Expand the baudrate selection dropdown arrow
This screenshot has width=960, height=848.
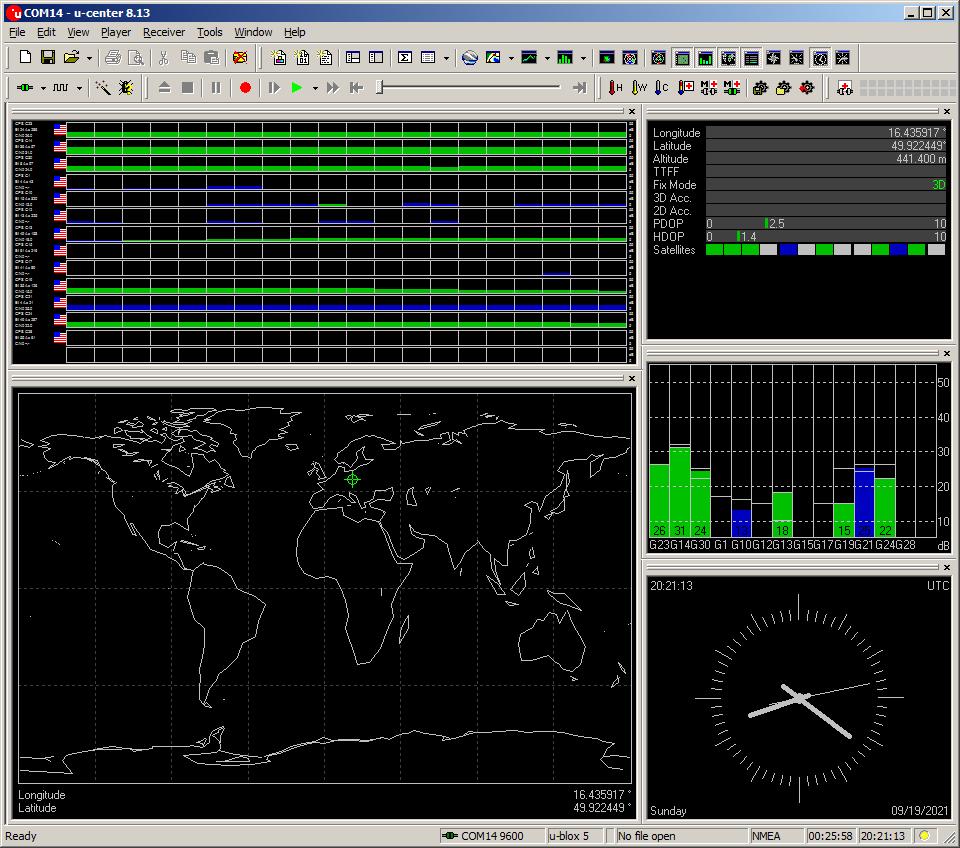click(79, 88)
